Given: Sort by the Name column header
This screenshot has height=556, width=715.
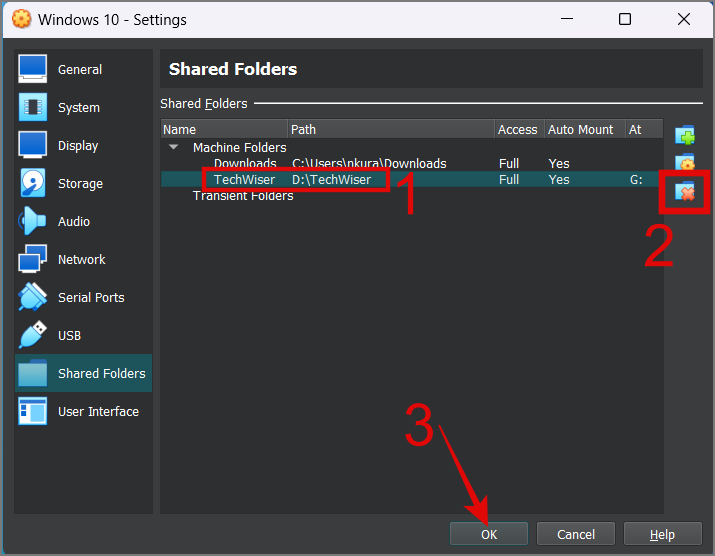Looking at the screenshot, I should tap(224, 129).
